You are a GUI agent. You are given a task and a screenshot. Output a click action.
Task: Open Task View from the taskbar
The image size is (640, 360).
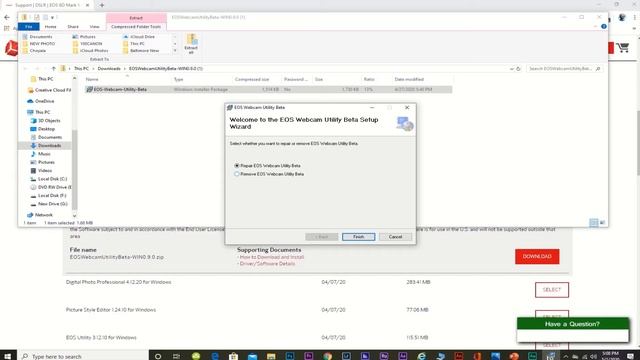coord(176,356)
